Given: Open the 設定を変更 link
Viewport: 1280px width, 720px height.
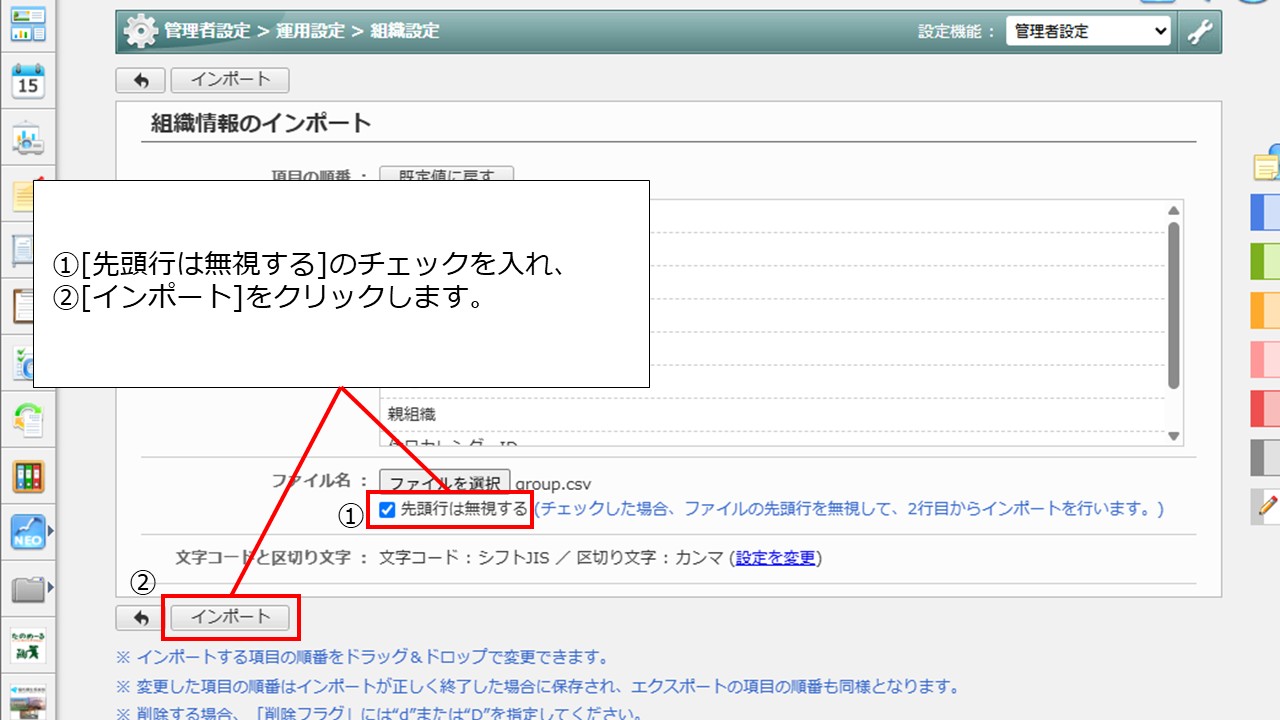Looking at the screenshot, I should [x=776, y=558].
